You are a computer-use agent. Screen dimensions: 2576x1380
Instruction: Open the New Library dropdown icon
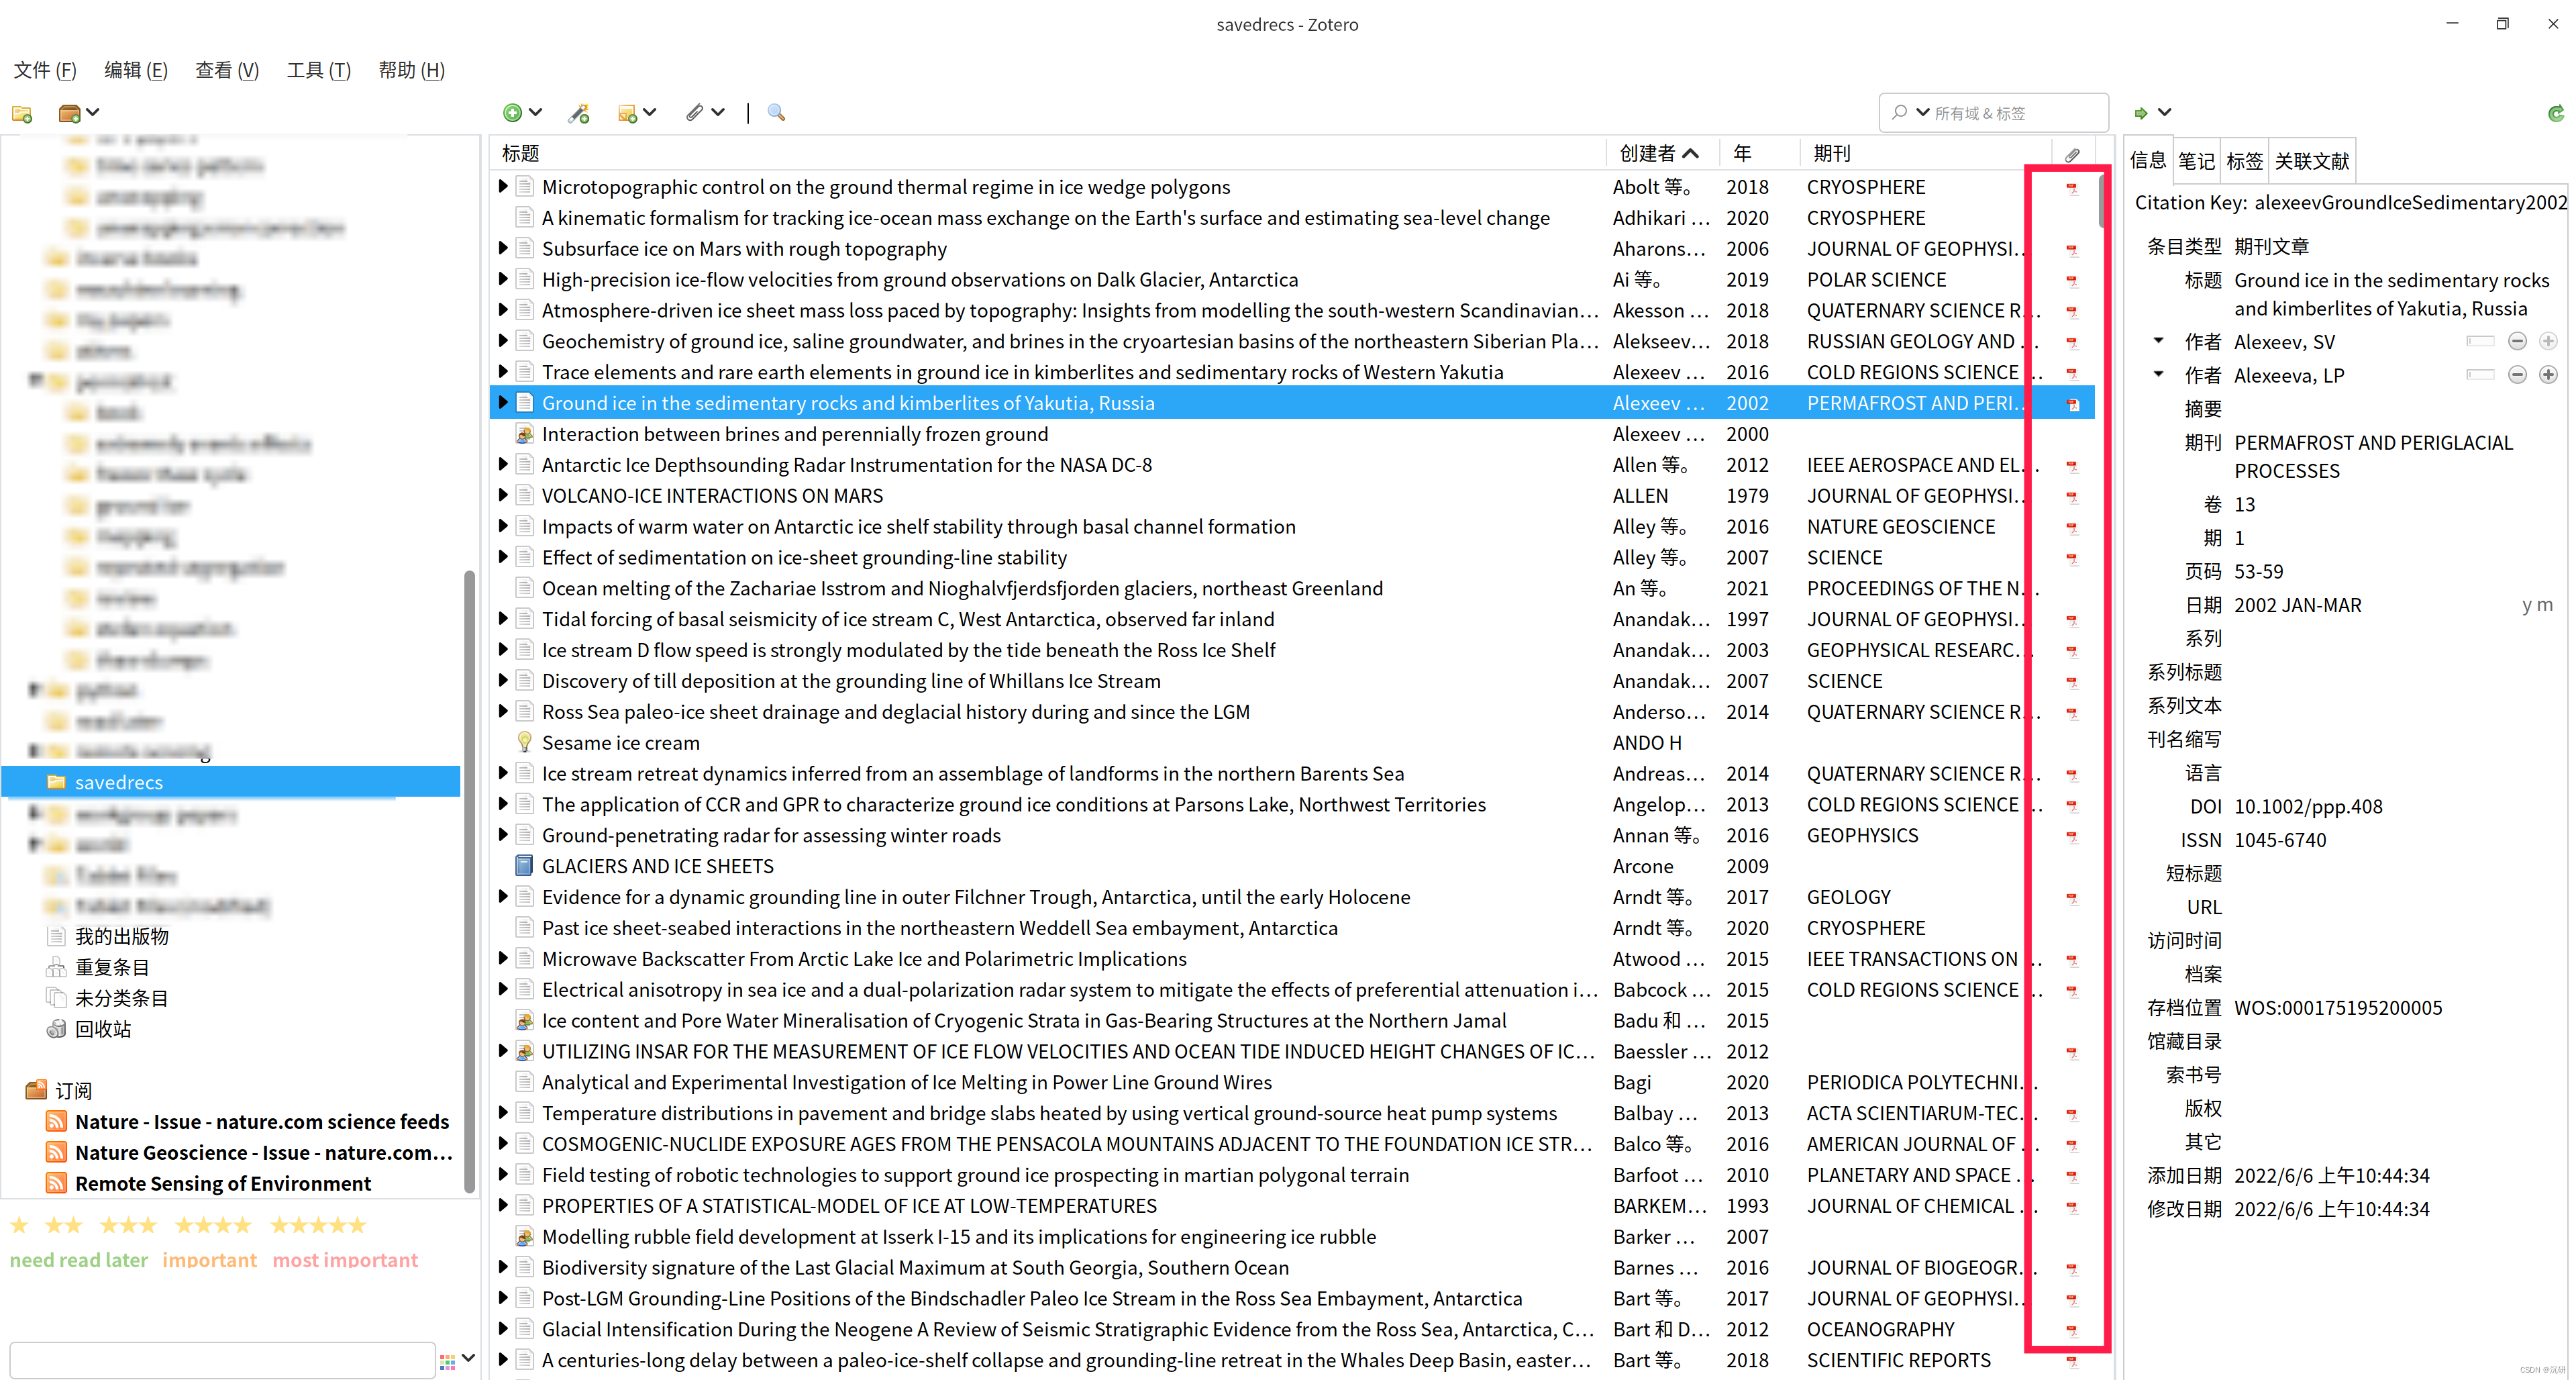78,113
